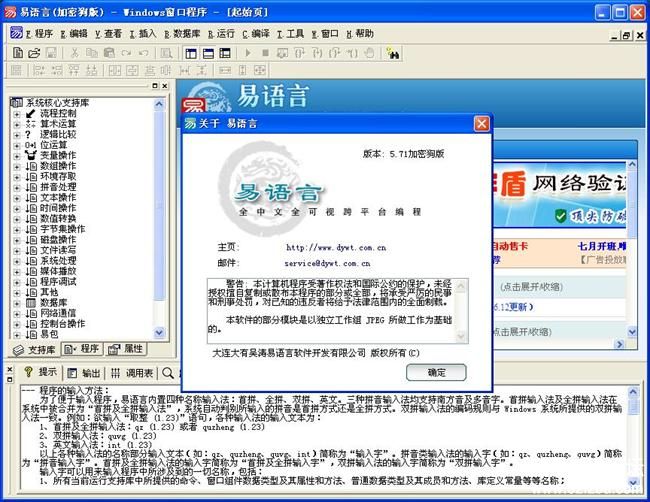Switch to the 程序 panel tab
The height and width of the screenshot is (502, 650).
(82, 349)
